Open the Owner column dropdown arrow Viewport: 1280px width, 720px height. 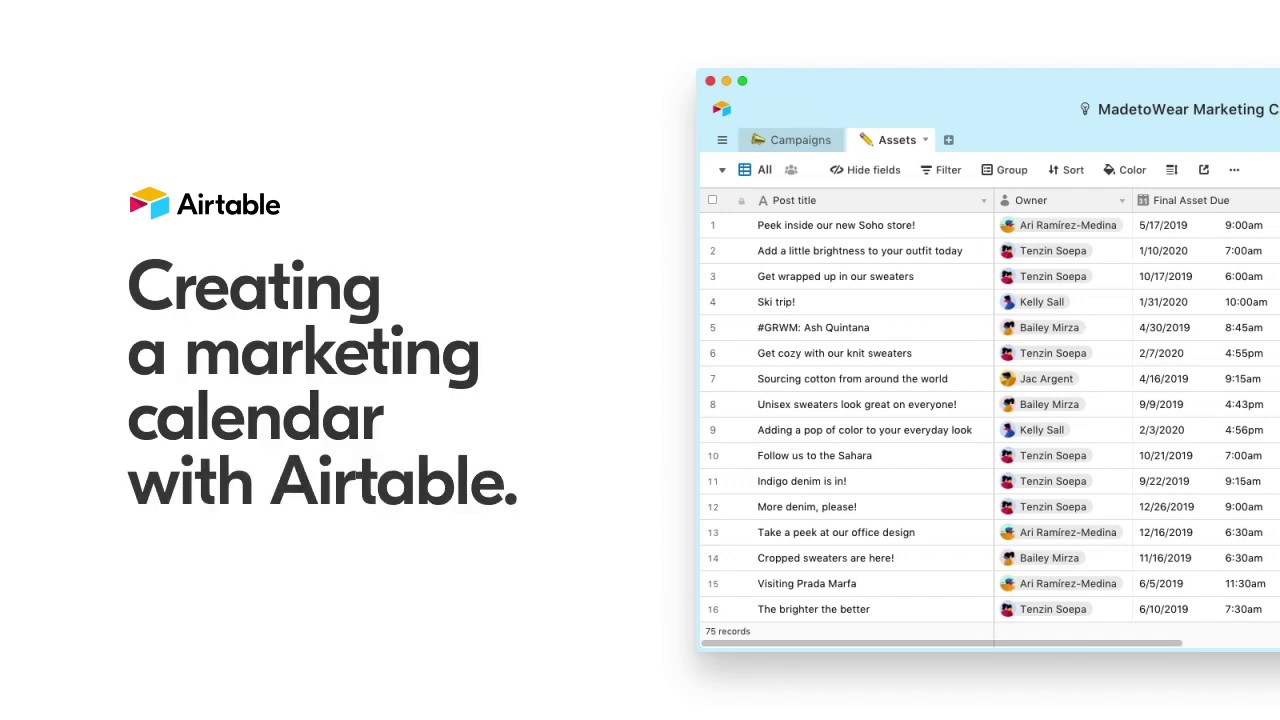pos(1122,201)
